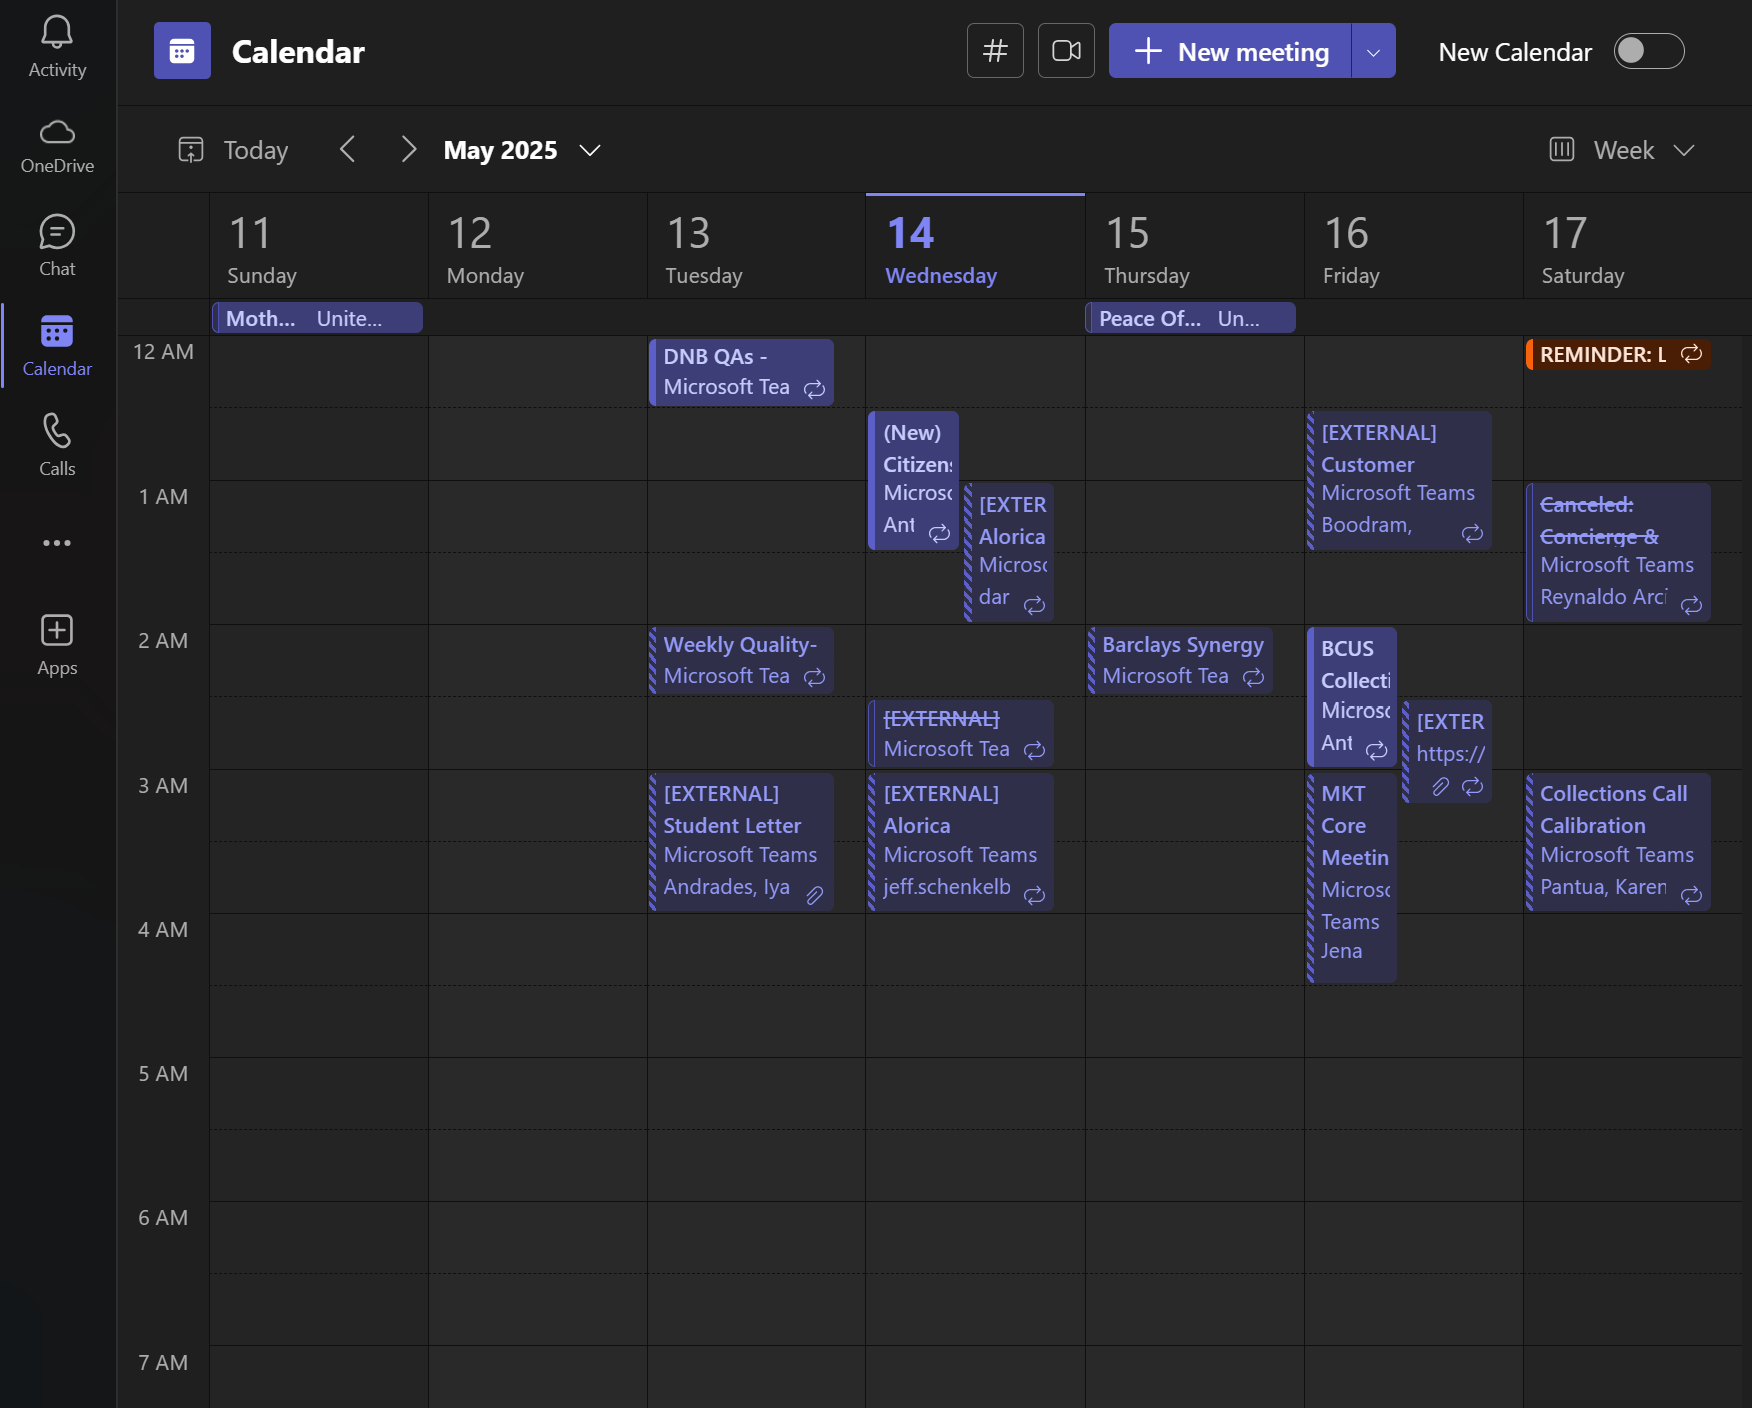
Task: Open the Week view dropdown
Action: 1622,150
